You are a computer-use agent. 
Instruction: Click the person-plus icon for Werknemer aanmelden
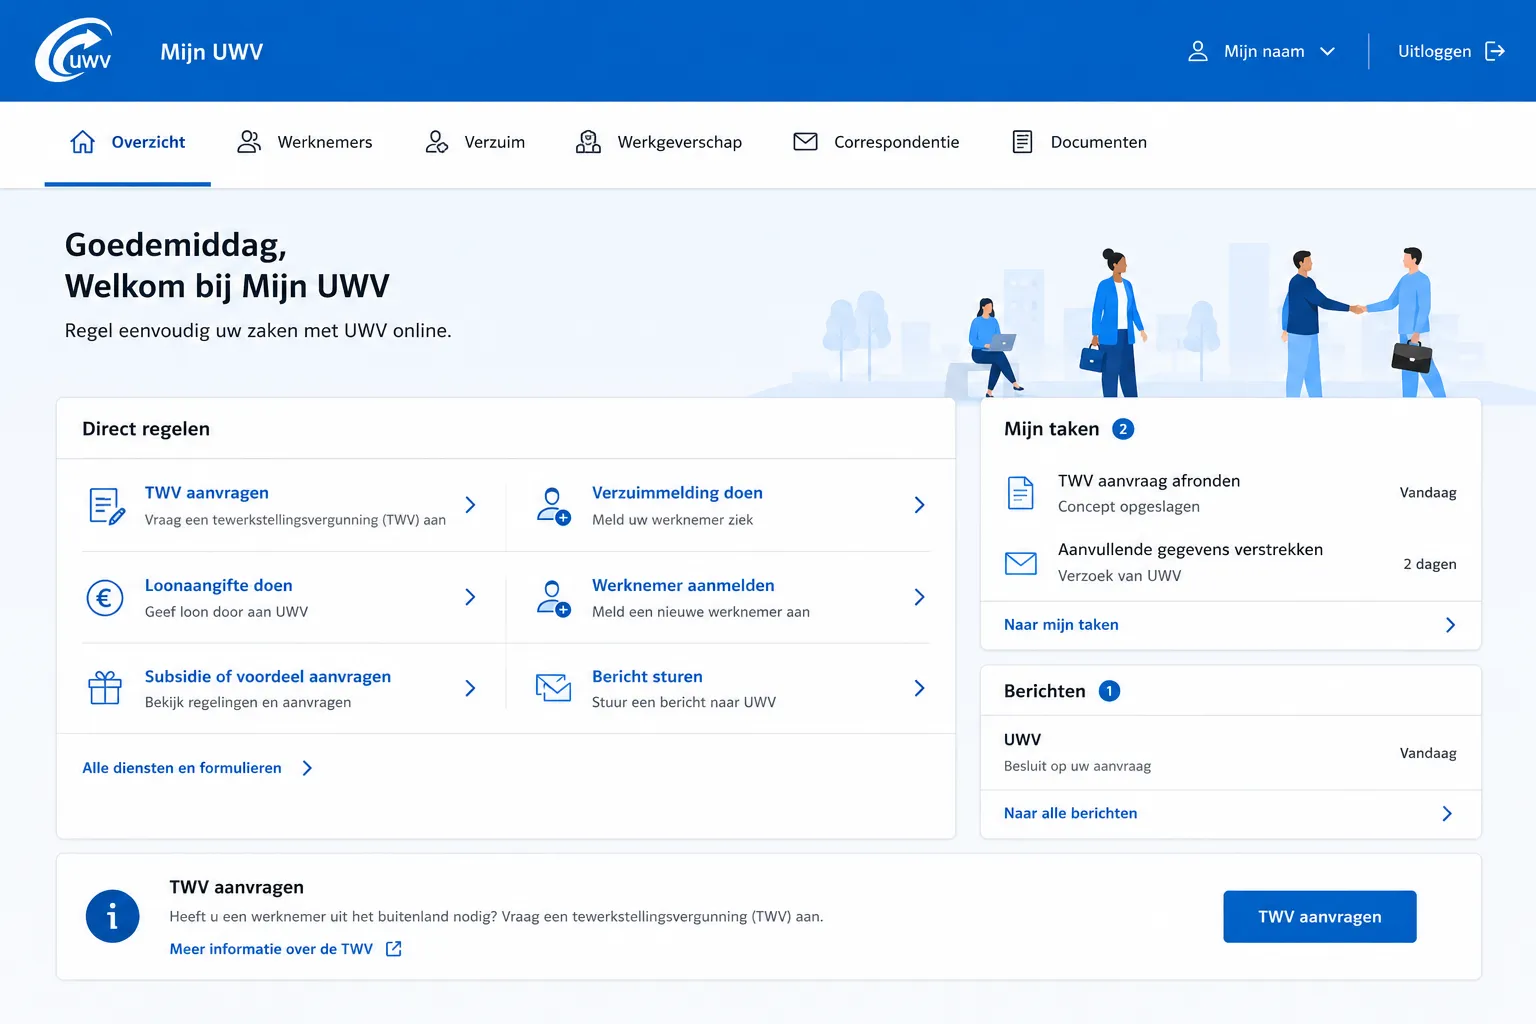click(x=553, y=598)
